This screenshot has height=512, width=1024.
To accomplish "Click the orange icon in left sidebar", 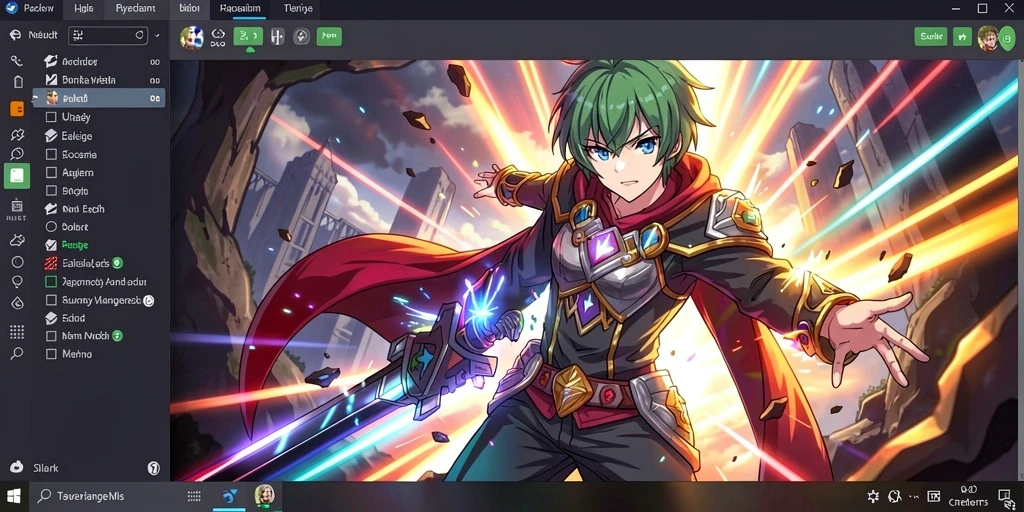I will coord(17,109).
